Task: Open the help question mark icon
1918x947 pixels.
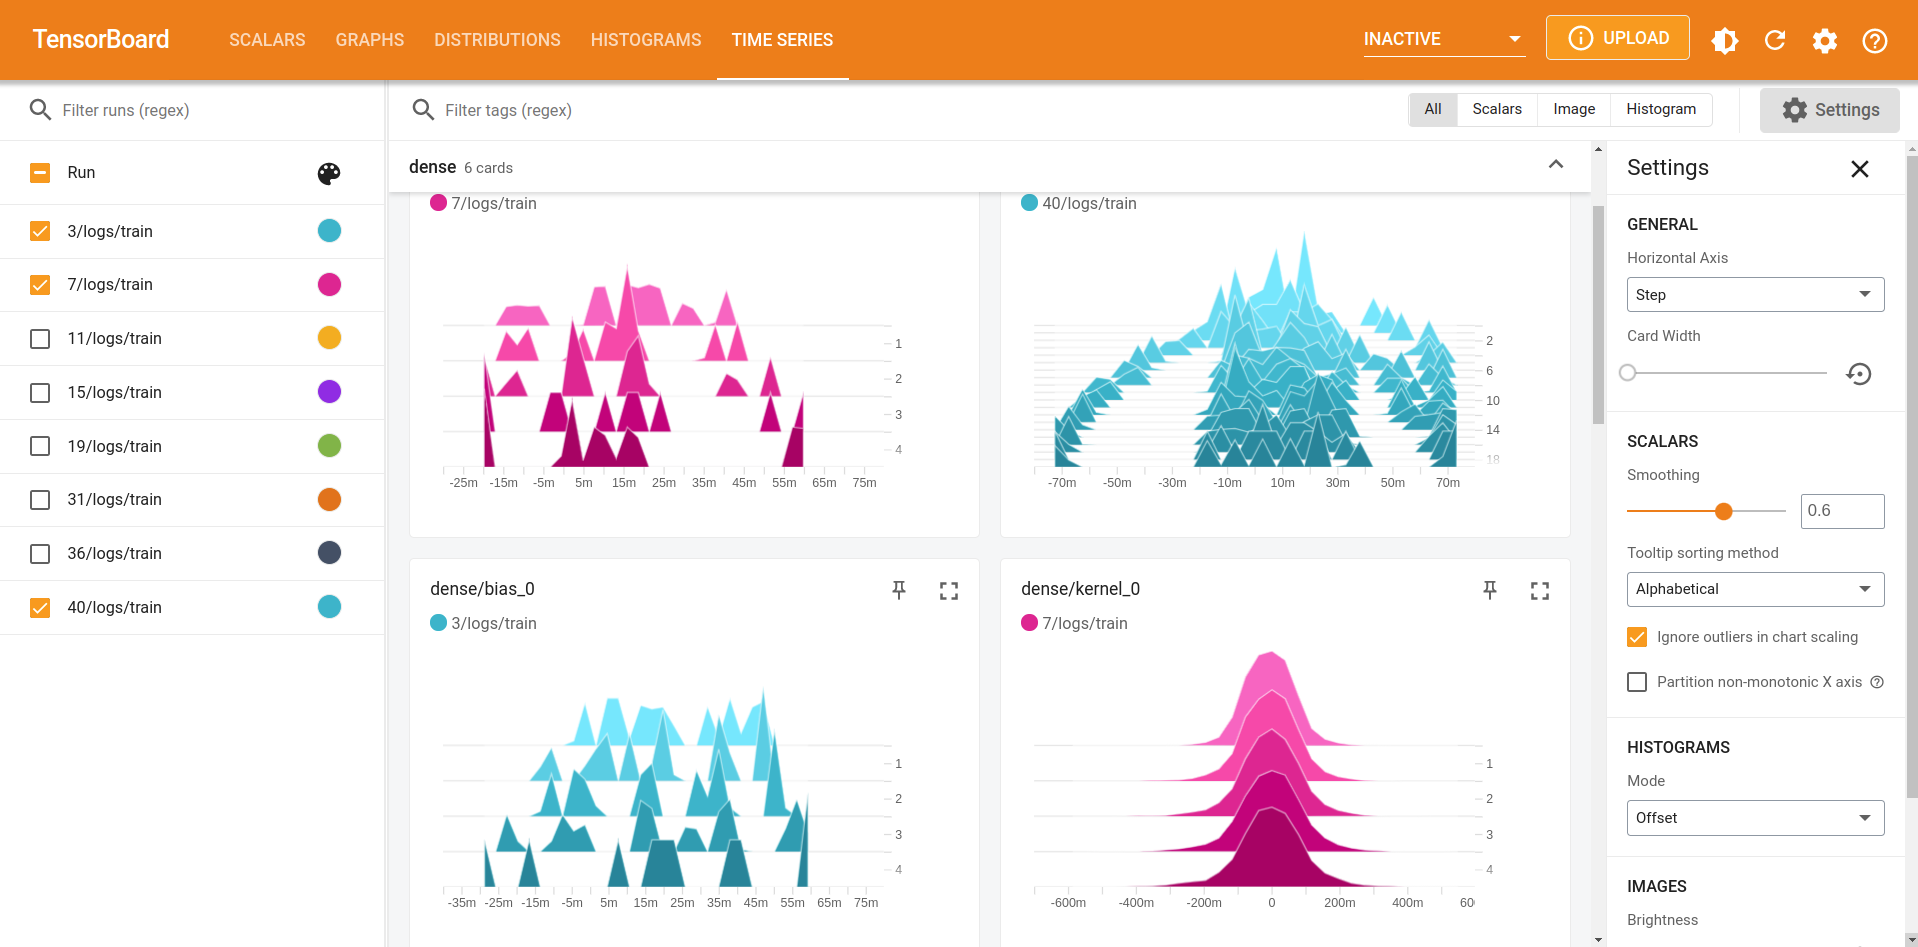Action: click(x=1875, y=40)
